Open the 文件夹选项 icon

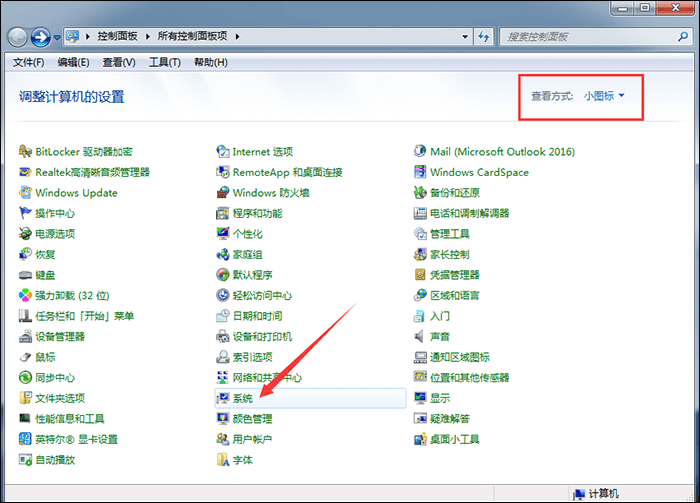[x=25, y=398]
